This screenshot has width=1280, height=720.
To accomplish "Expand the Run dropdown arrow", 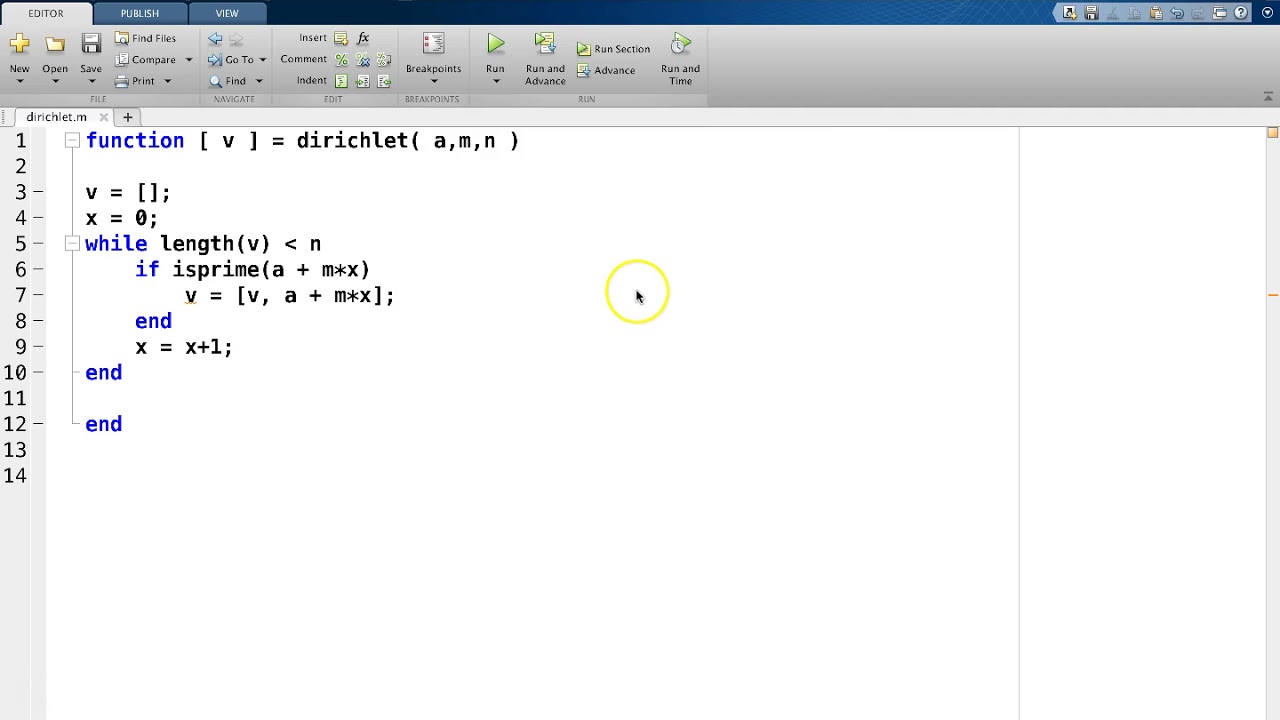I will pyautogui.click(x=495, y=81).
